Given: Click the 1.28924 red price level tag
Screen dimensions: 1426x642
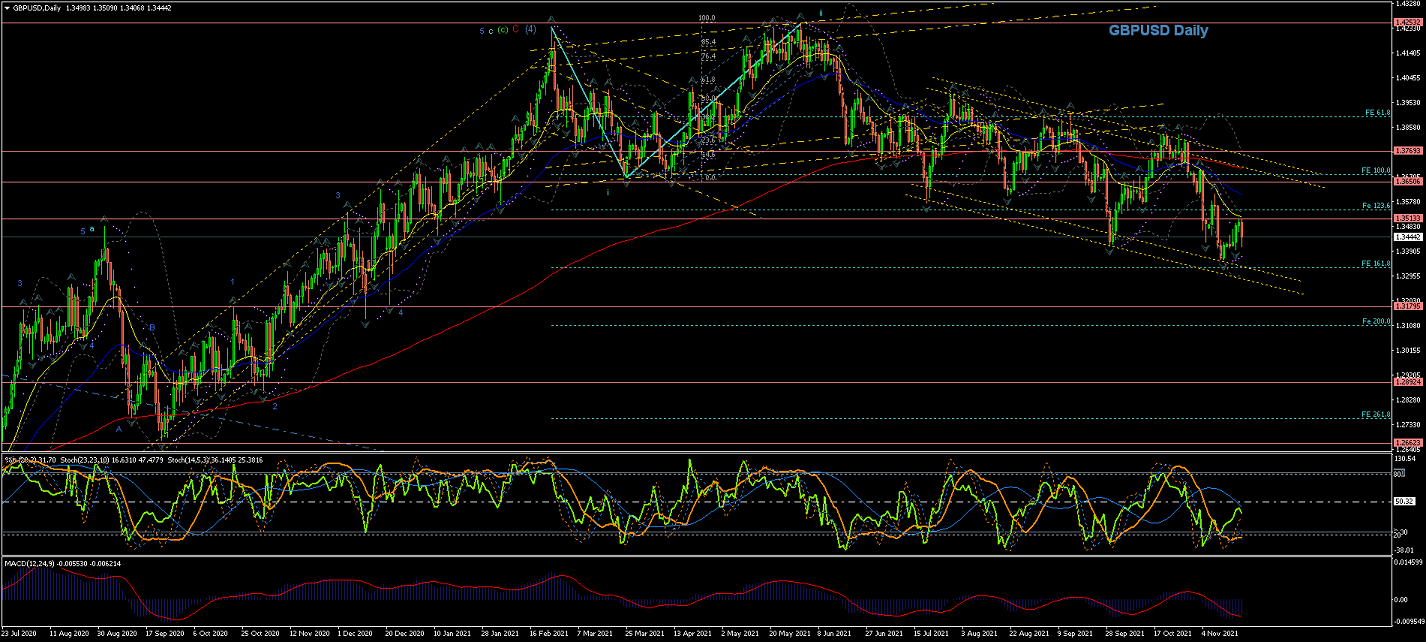Looking at the screenshot, I should (1407, 382).
